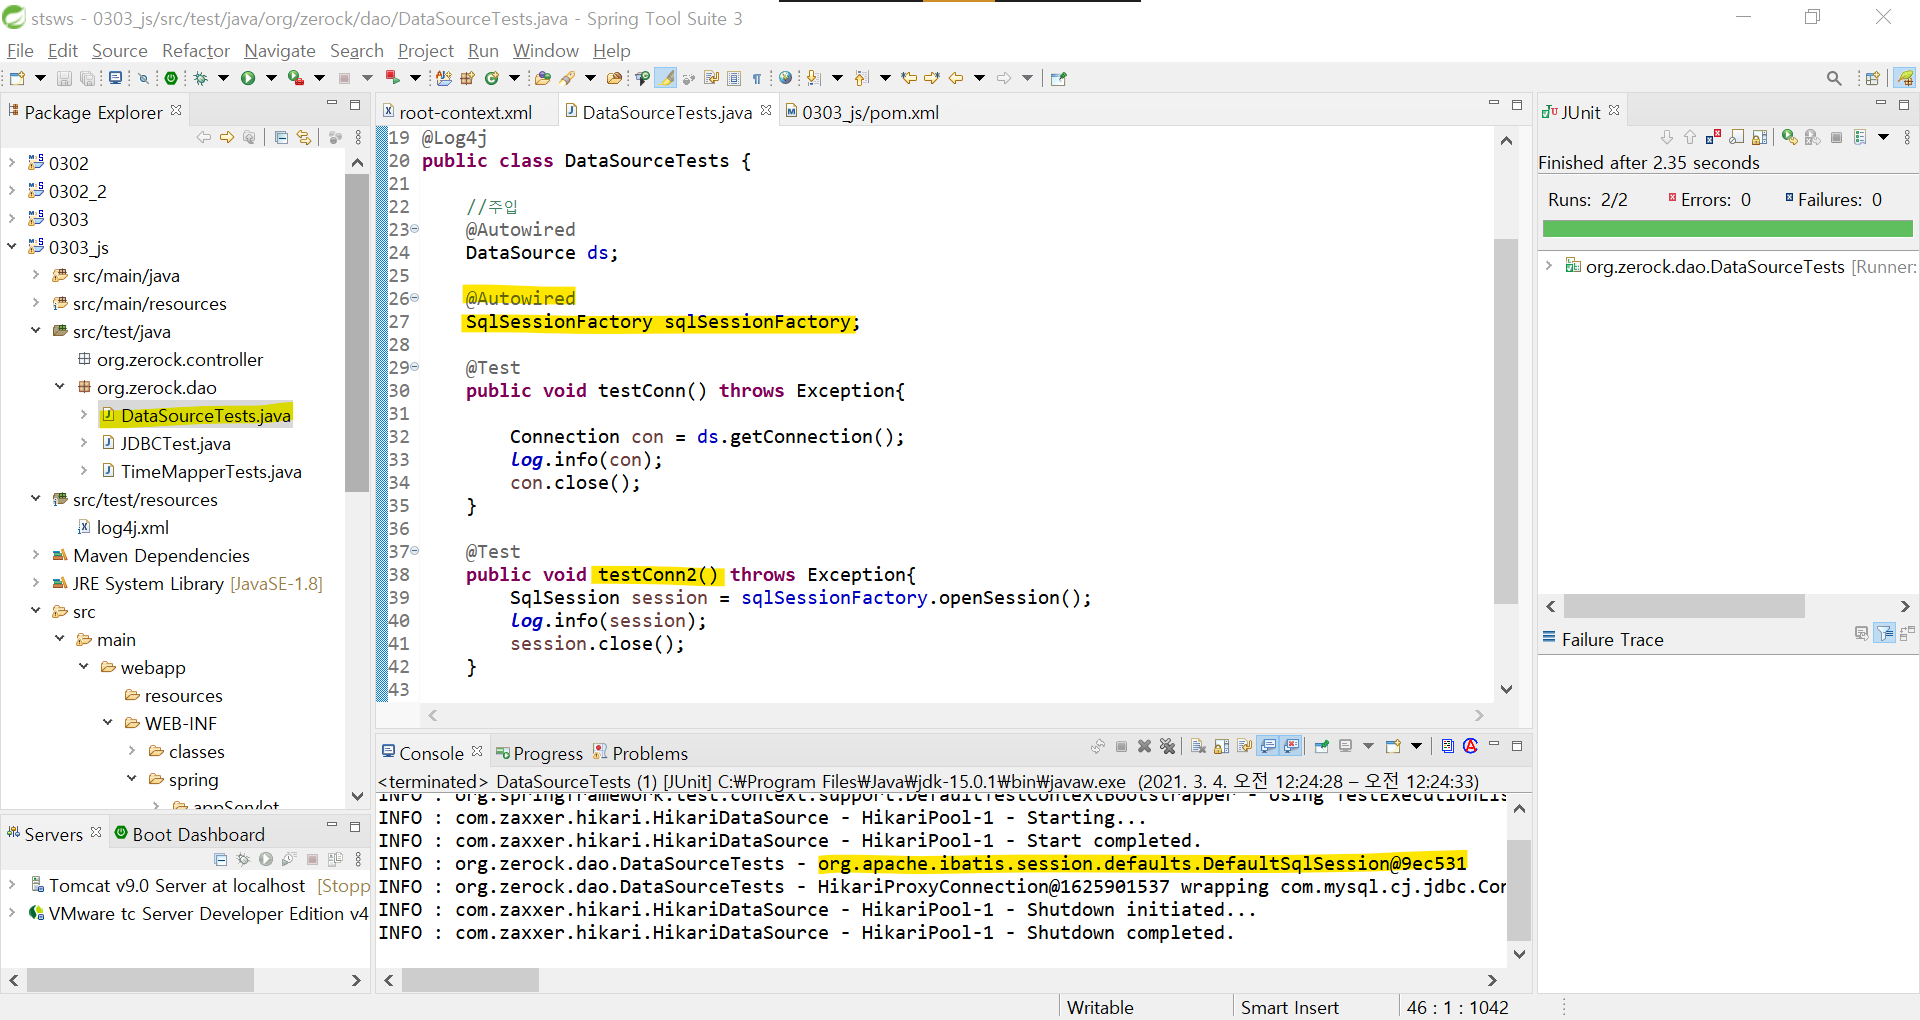Open the Refactor menu
The height and width of the screenshot is (1020, 1920).
(195, 50)
